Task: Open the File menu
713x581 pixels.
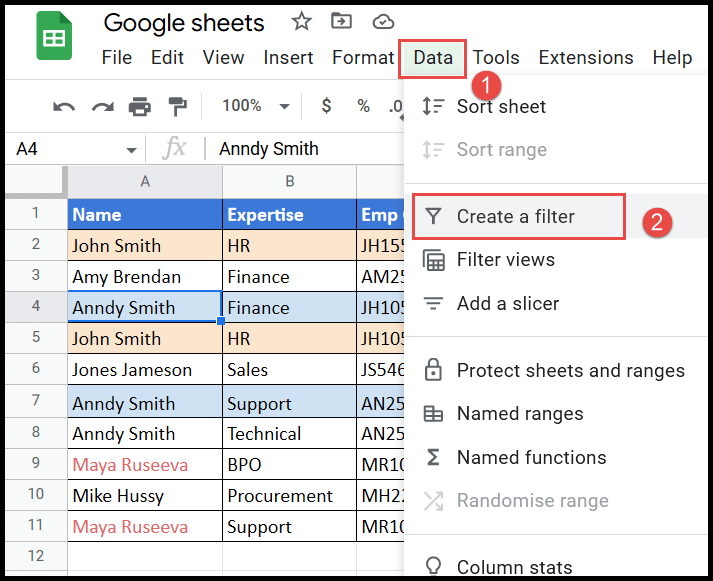Action: point(116,58)
